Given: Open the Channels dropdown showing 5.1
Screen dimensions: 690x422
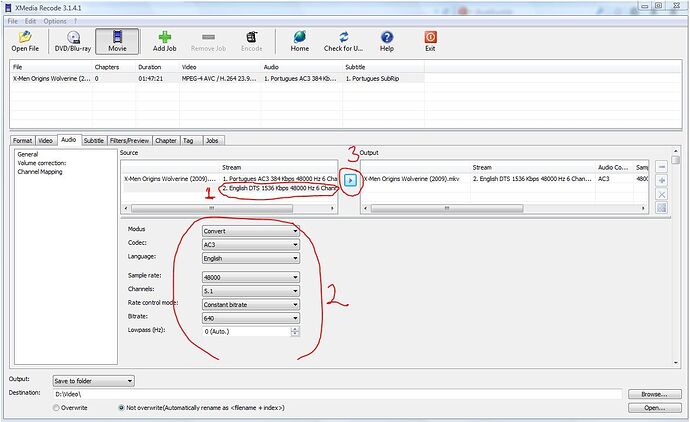Looking at the screenshot, I should [251, 291].
